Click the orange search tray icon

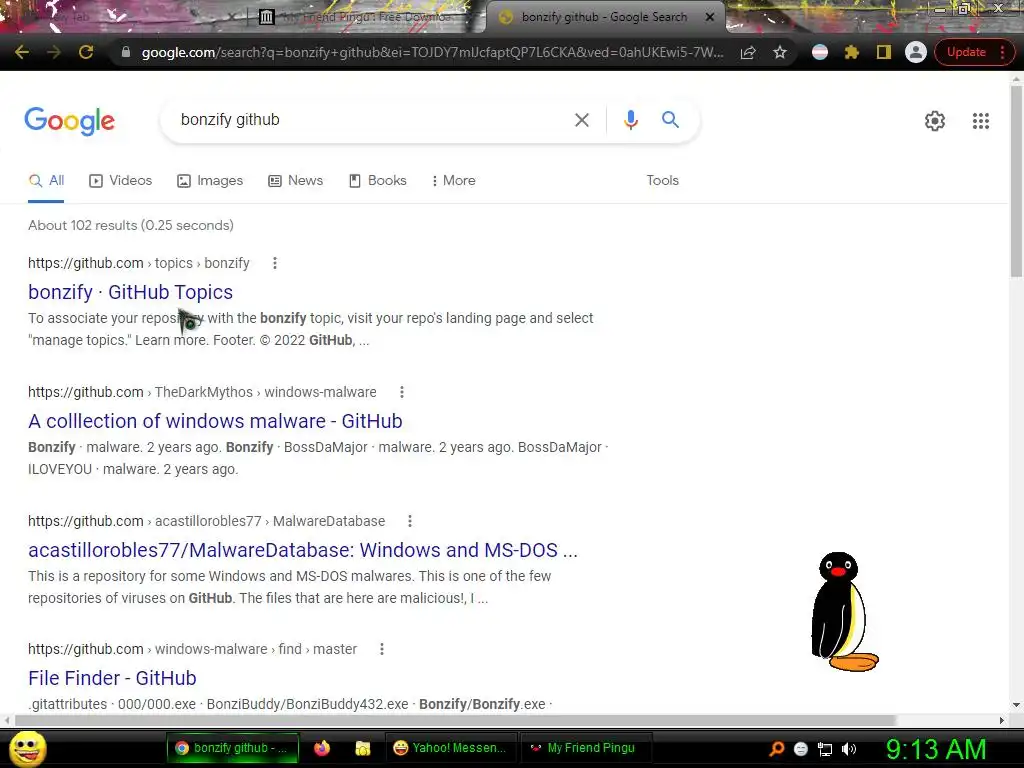[776, 749]
